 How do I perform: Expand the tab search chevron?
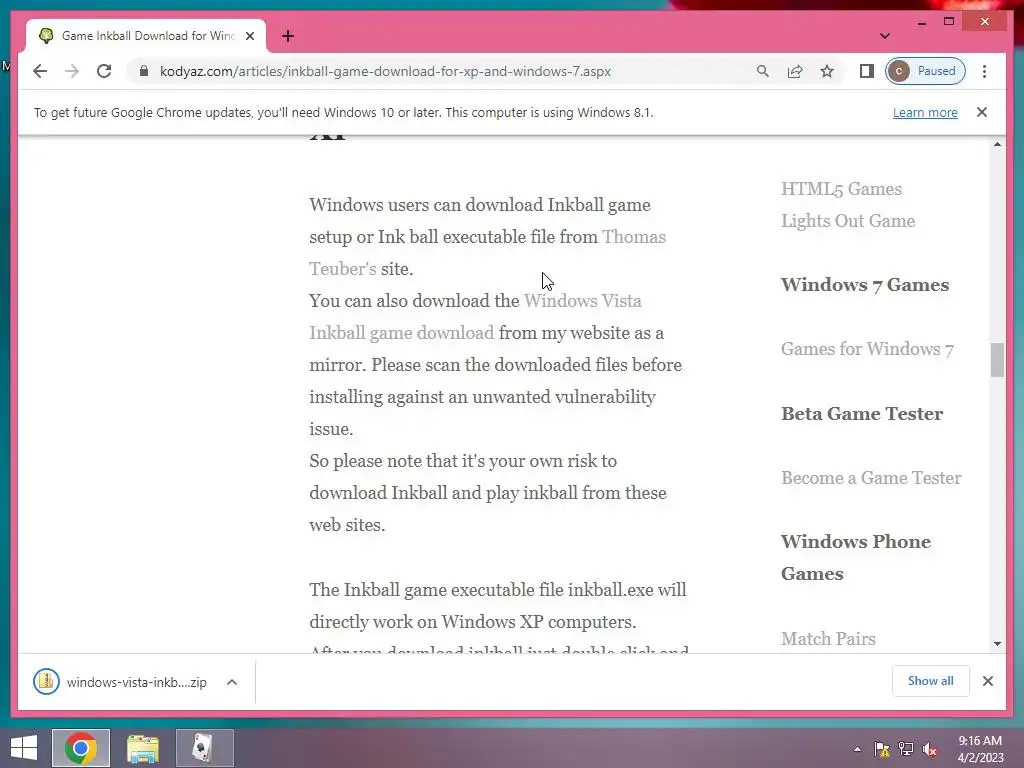pos(885,36)
